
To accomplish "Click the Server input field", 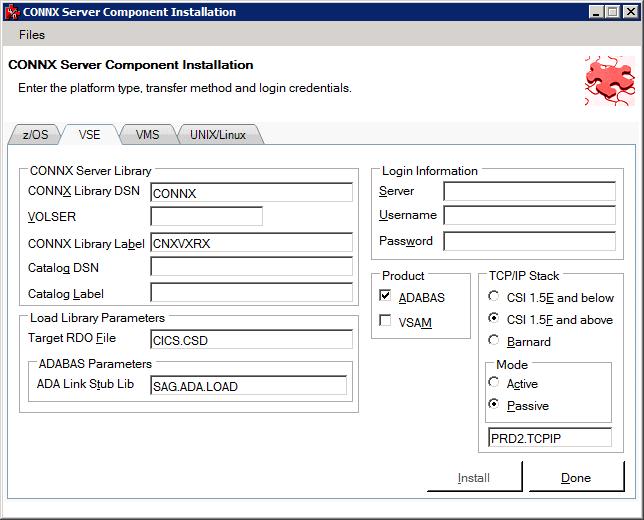I will tap(529, 191).
